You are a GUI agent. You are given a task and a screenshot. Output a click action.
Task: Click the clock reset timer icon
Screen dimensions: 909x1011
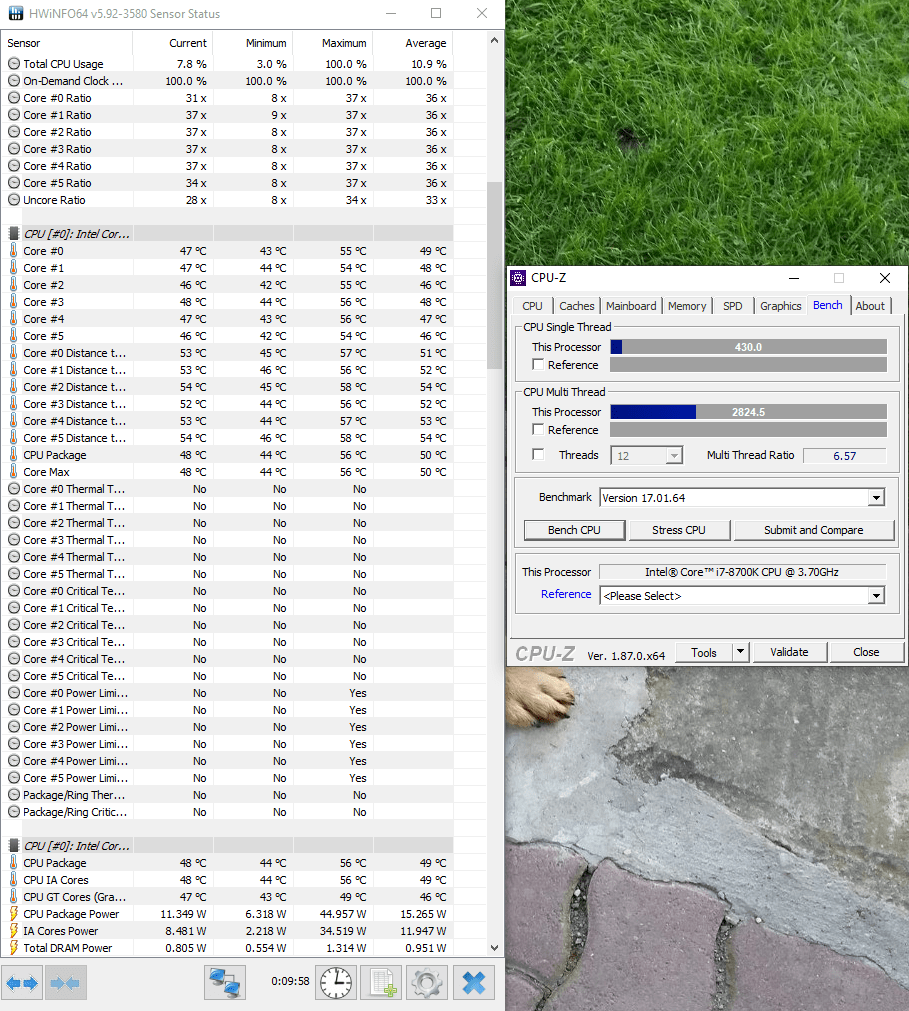336,983
